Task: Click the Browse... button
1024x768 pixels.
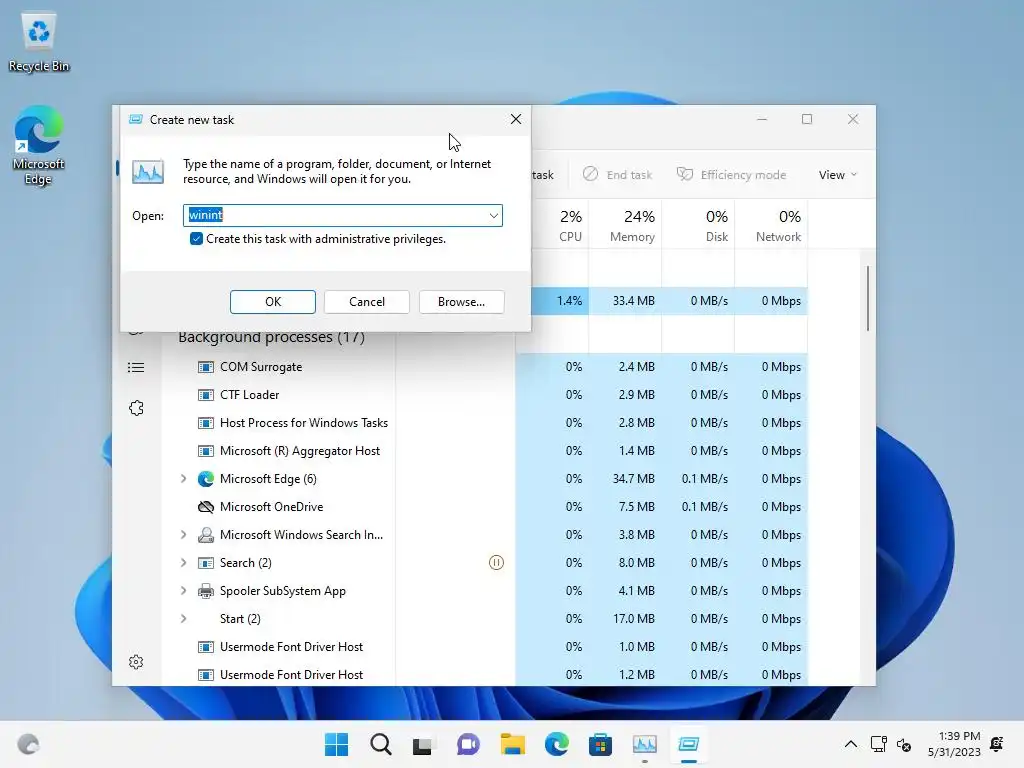Action: tap(461, 302)
